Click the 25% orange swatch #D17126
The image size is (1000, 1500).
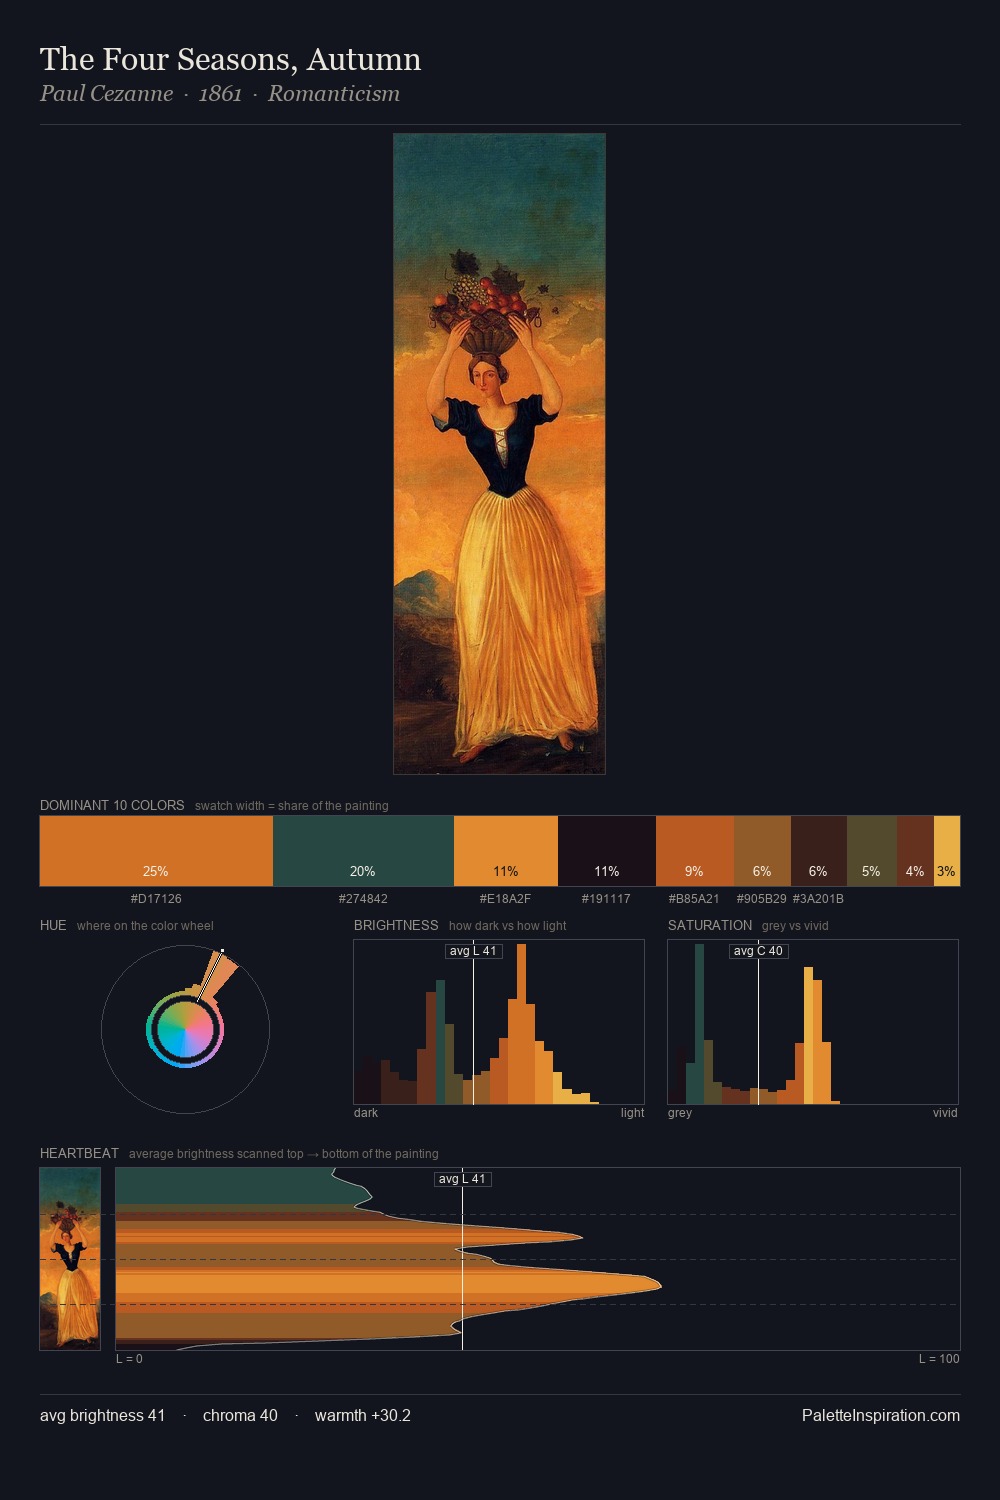point(156,851)
